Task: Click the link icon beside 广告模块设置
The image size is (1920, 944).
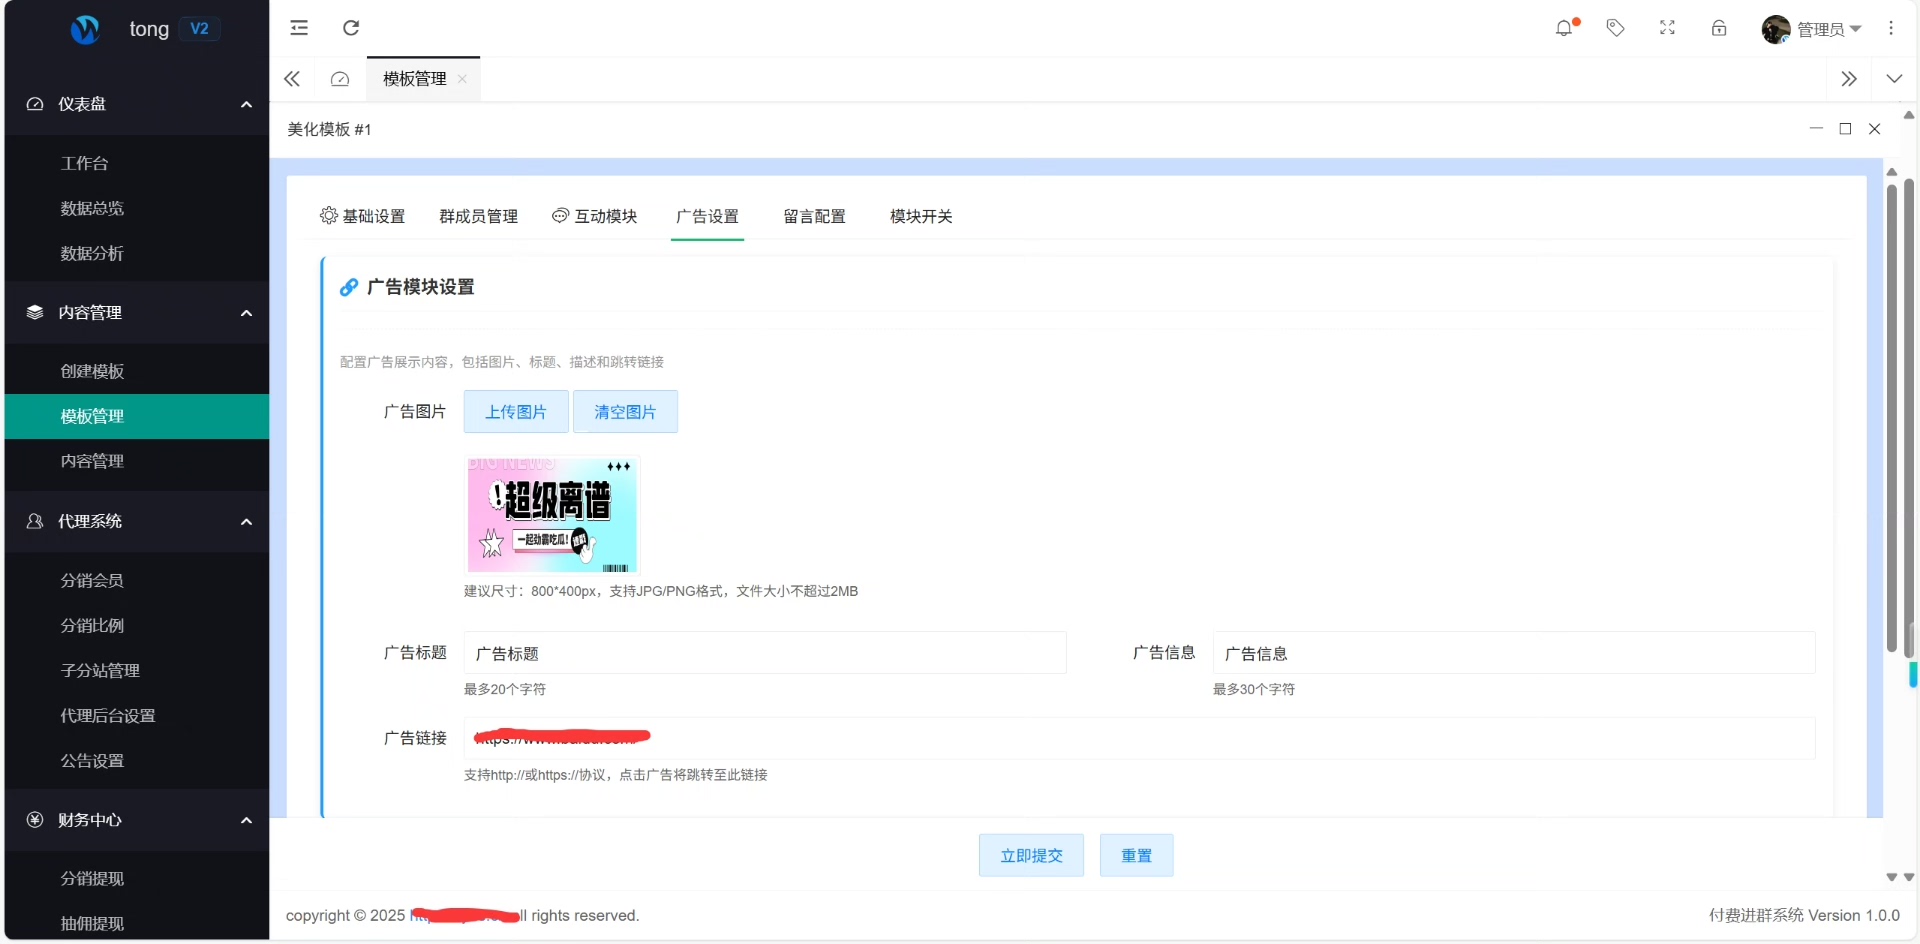Action: click(349, 288)
